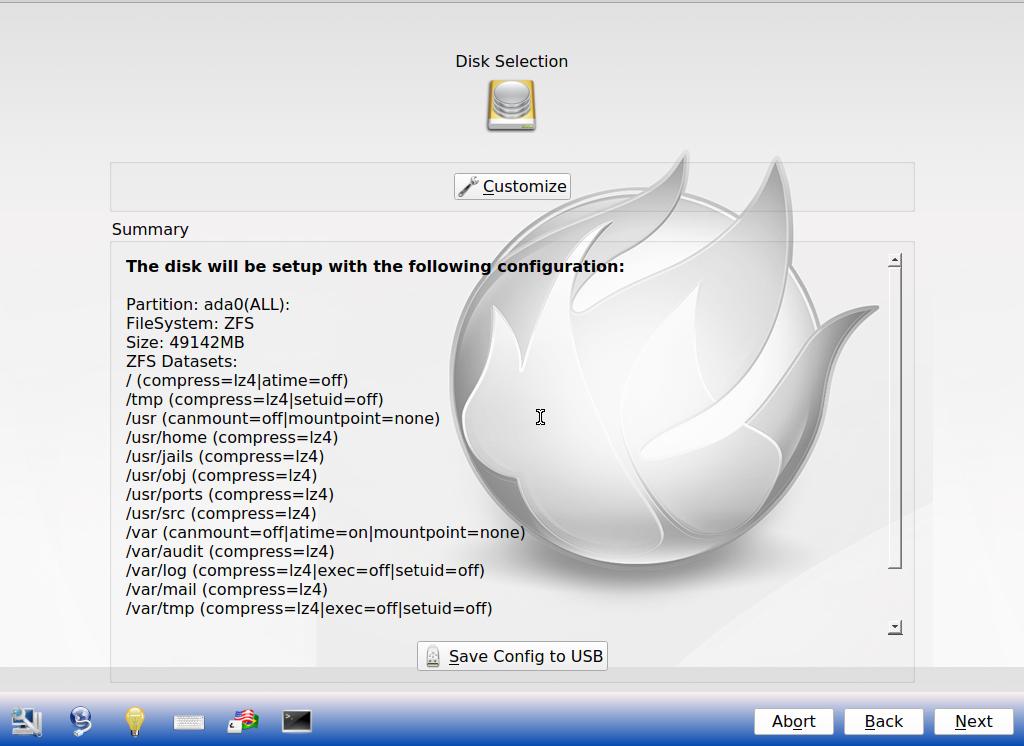The width and height of the screenshot is (1024, 746).
Task: Click the '/usr/jails (compress=lz4)' line
Action: [225, 456]
